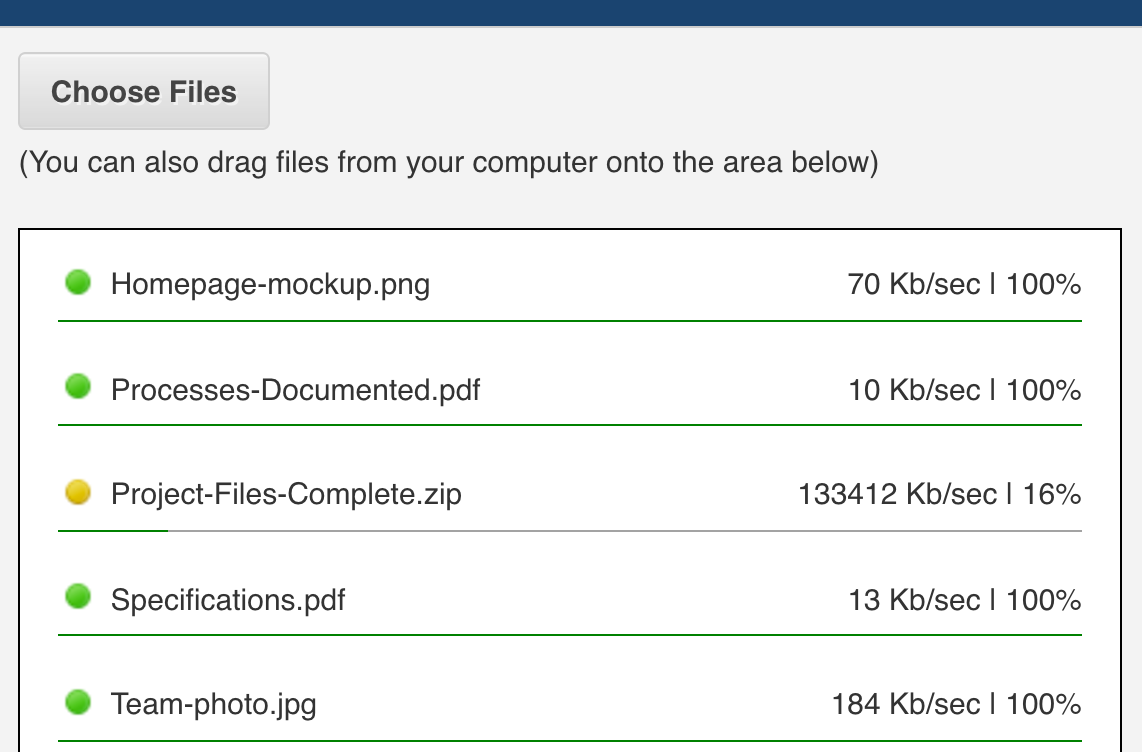The image size is (1142, 752).
Task: Click green status dot for Specifications.pdf
Action: [x=78, y=596]
